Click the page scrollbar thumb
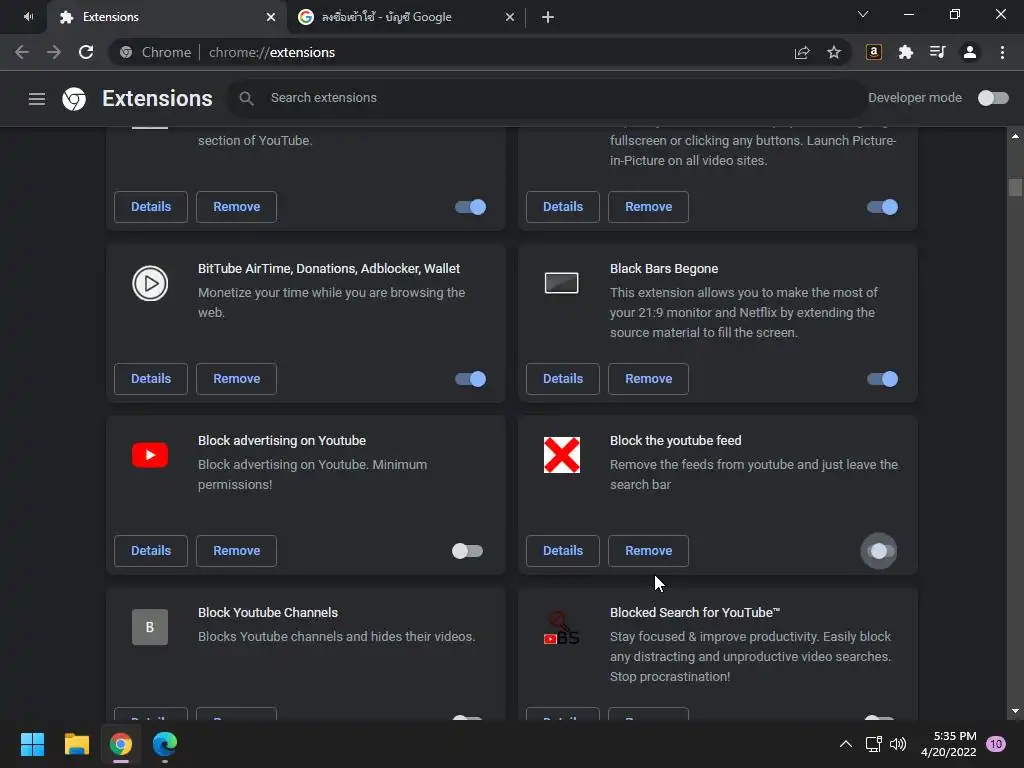The image size is (1024, 768). [x=1015, y=187]
